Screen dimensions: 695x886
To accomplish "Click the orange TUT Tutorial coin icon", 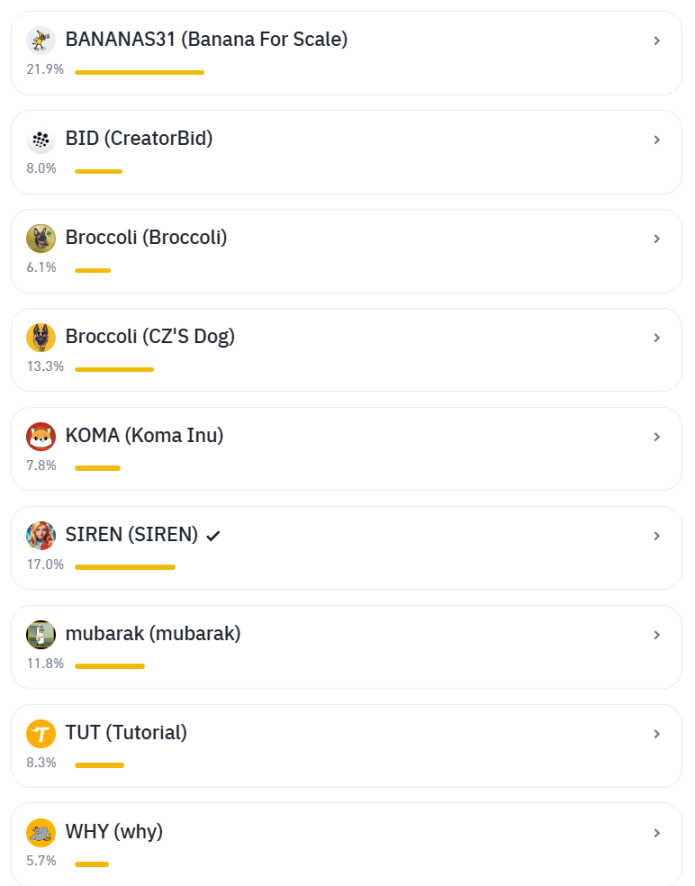I will click(41, 734).
